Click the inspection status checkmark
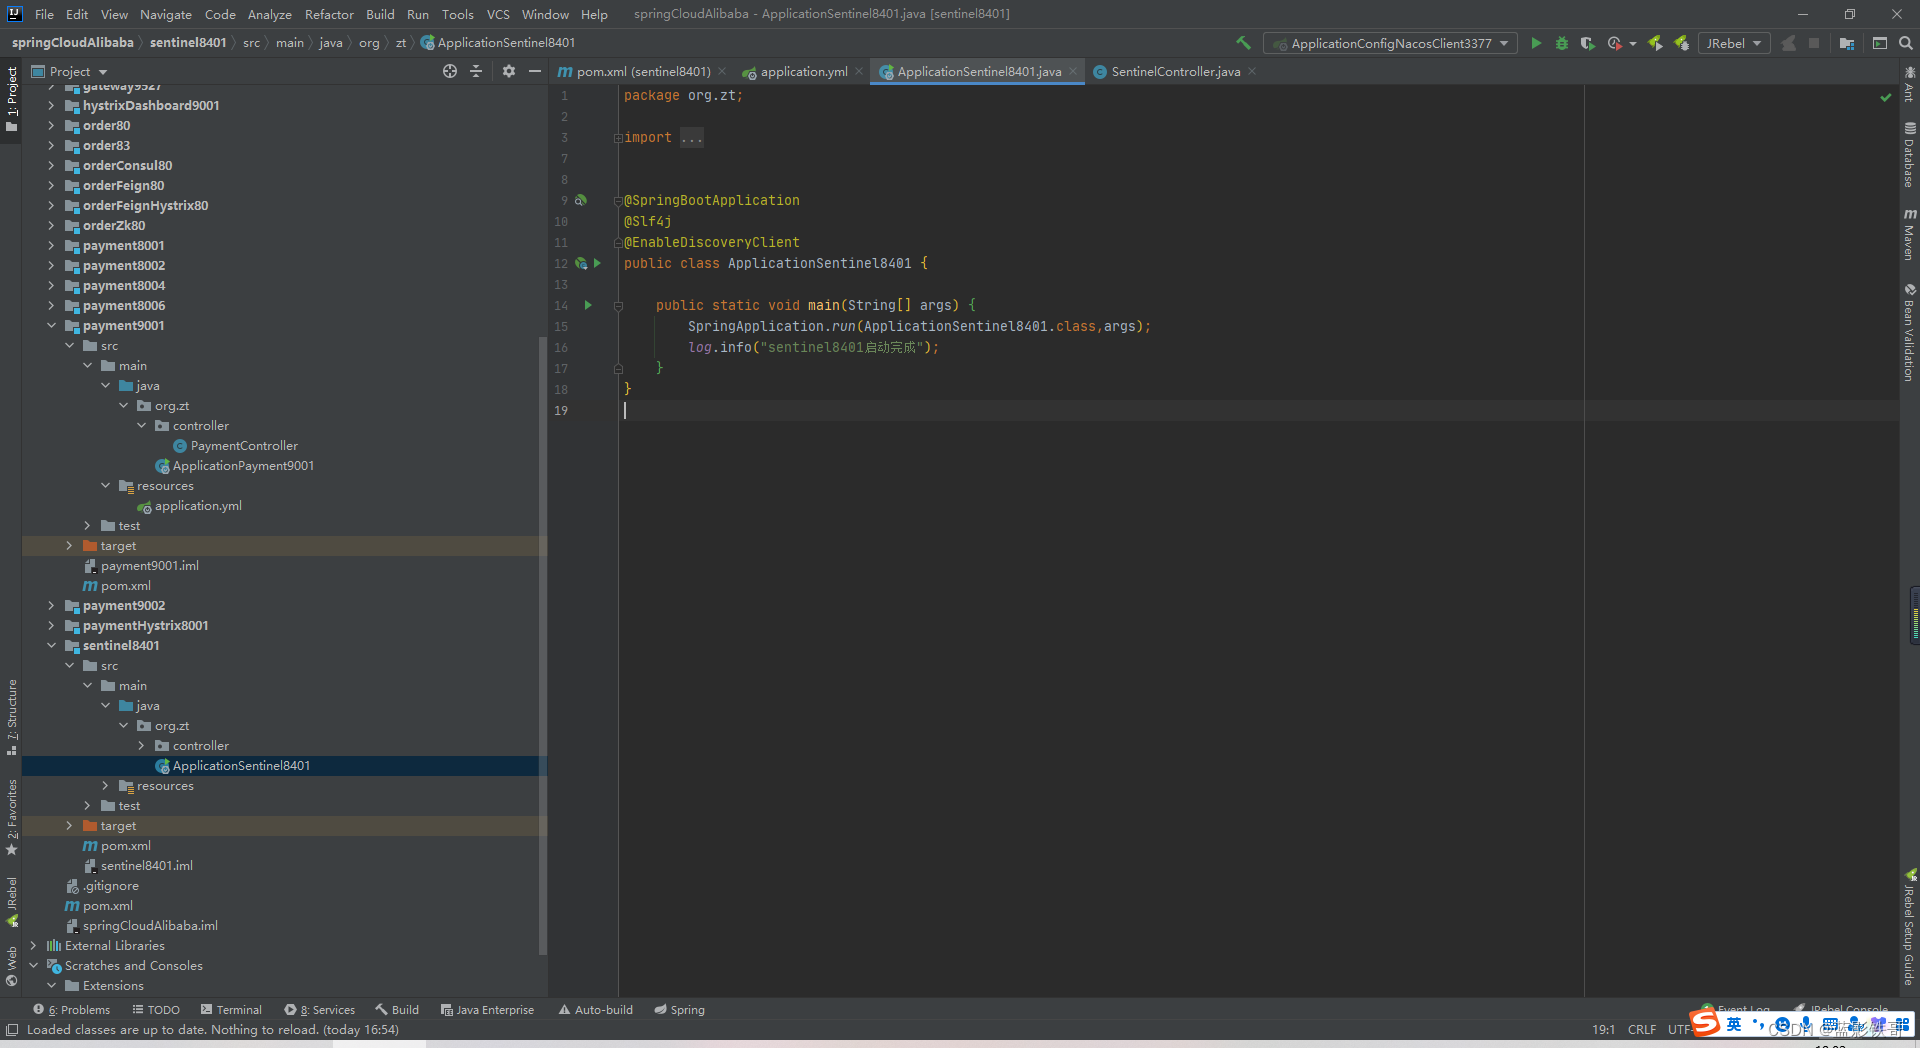Viewport: 1920px width, 1048px height. coord(1886,97)
